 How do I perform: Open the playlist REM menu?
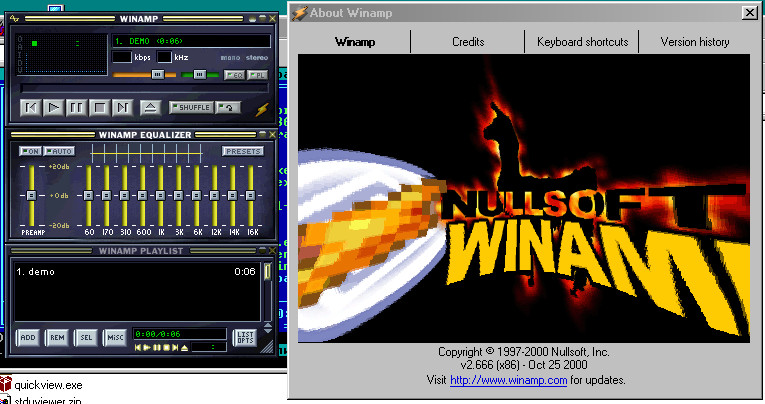pyautogui.click(x=57, y=338)
